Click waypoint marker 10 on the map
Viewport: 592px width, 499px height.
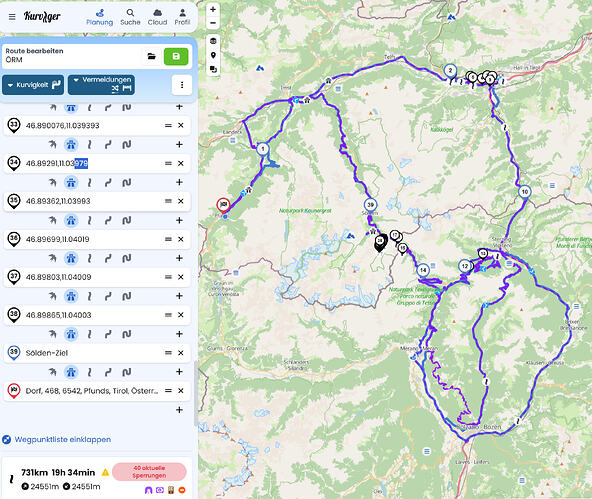click(524, 192)
